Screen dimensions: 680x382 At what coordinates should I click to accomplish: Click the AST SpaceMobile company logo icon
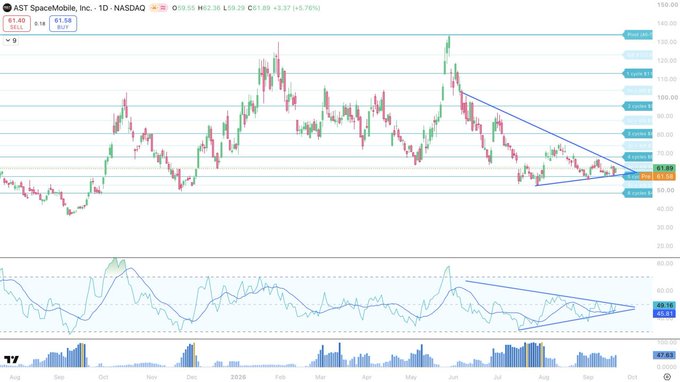[7, 8]
